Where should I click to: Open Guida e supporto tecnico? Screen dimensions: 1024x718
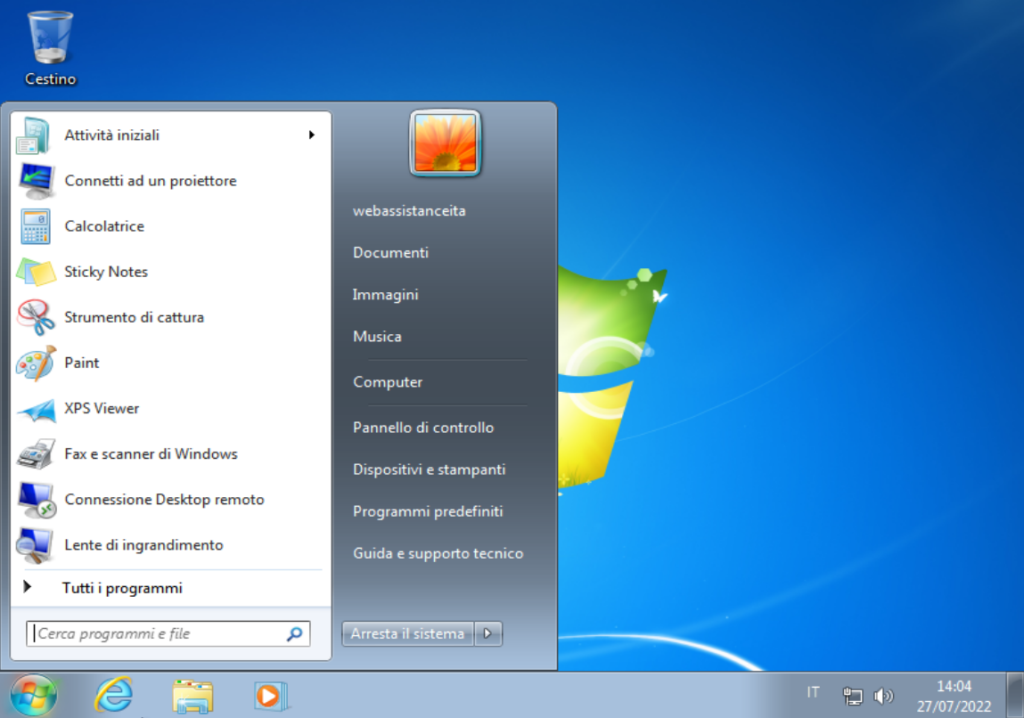(438, 553)
